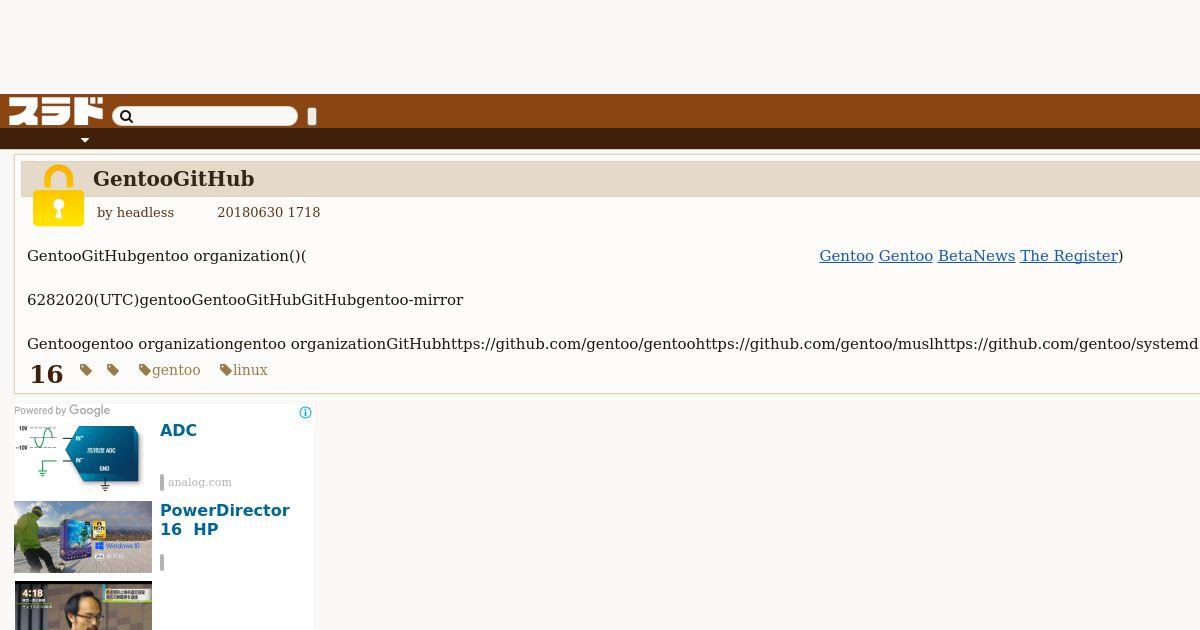This screenshot has width=1200, height=630.
Task: Open The Register source link
Action: [1068, 256]
